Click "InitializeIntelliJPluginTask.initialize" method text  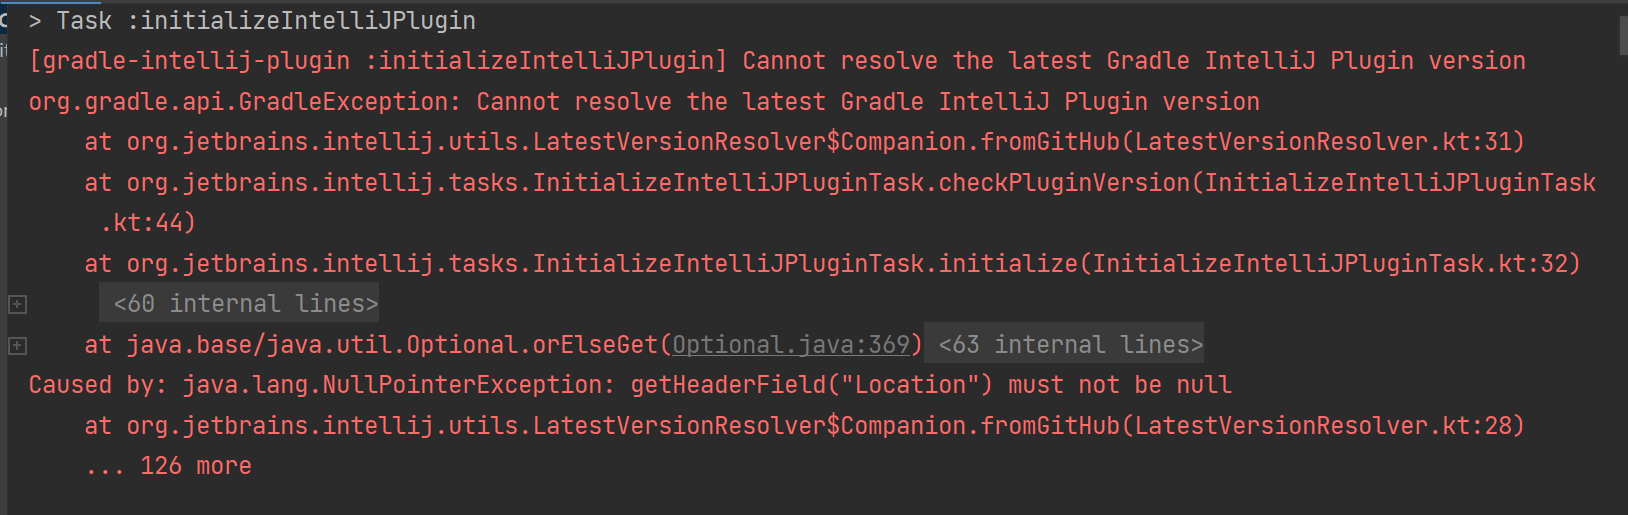coord(805,264)
